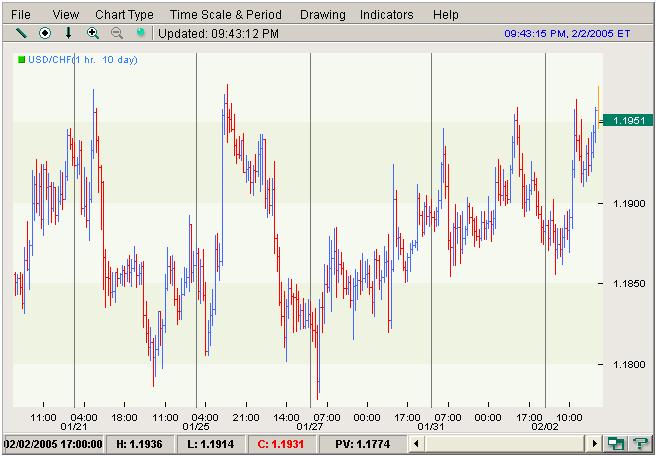The width and height of the screenshot is (656, 456).
Task: Click the scrollbar left arrow
Action: point(416,443)
